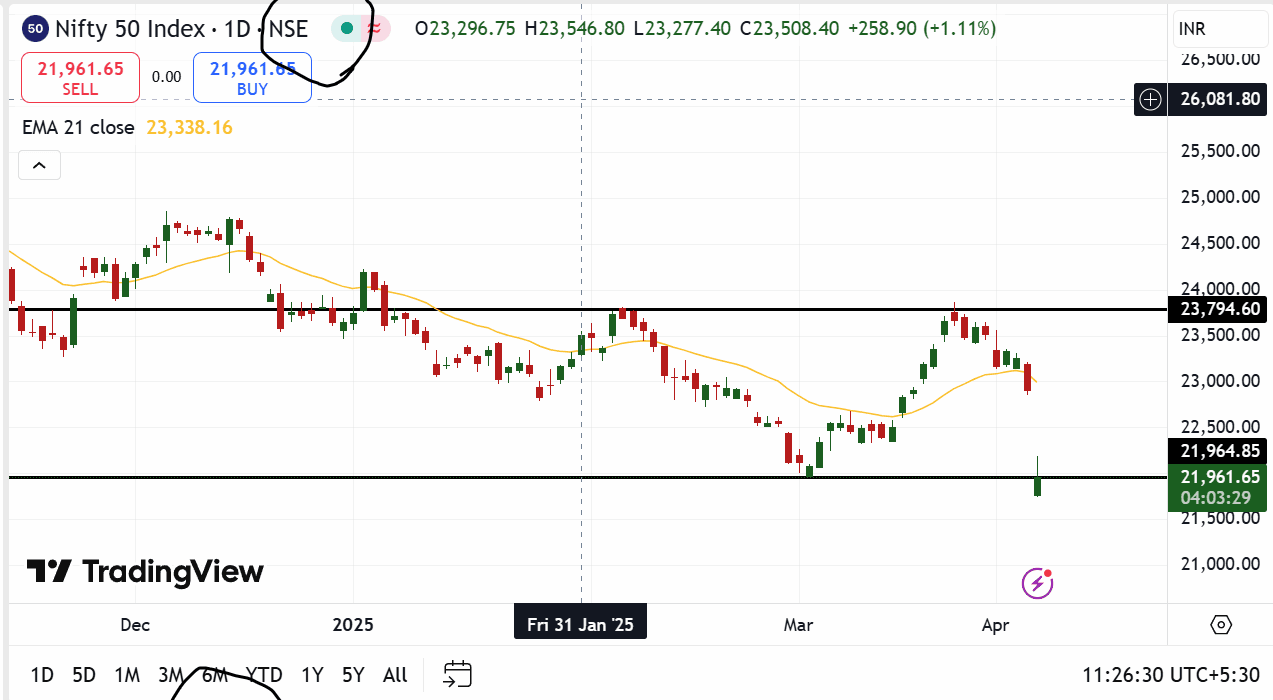Select the 5D time range
1273x700 pixels.
point(84,675)
